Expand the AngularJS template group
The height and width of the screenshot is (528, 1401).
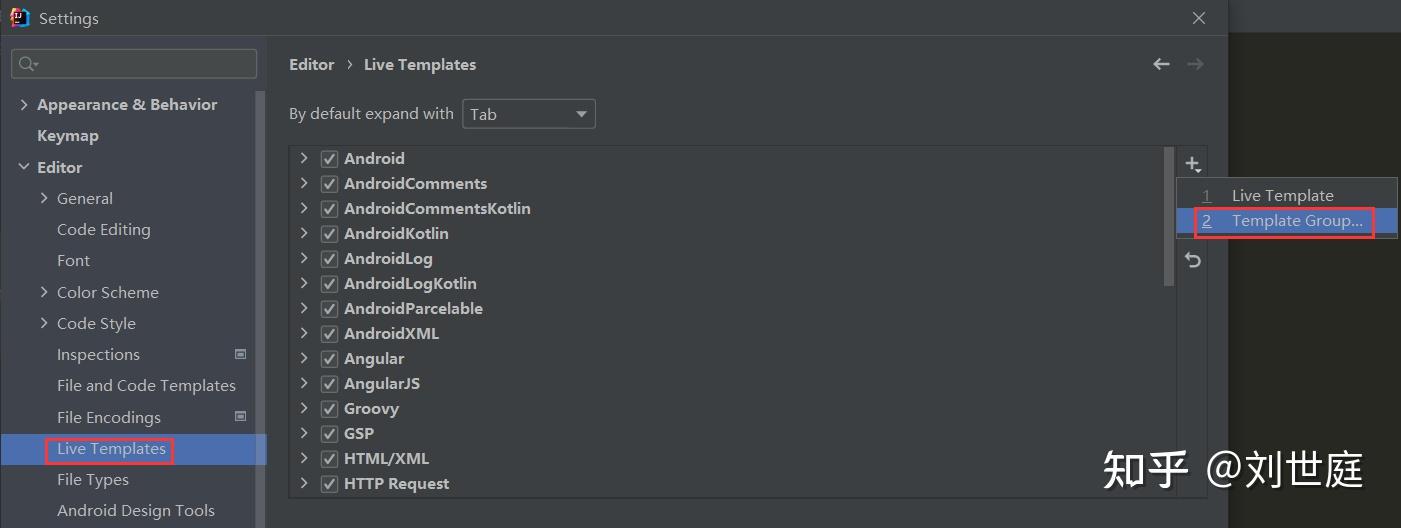pyautogui.click(x=304, y=384)
